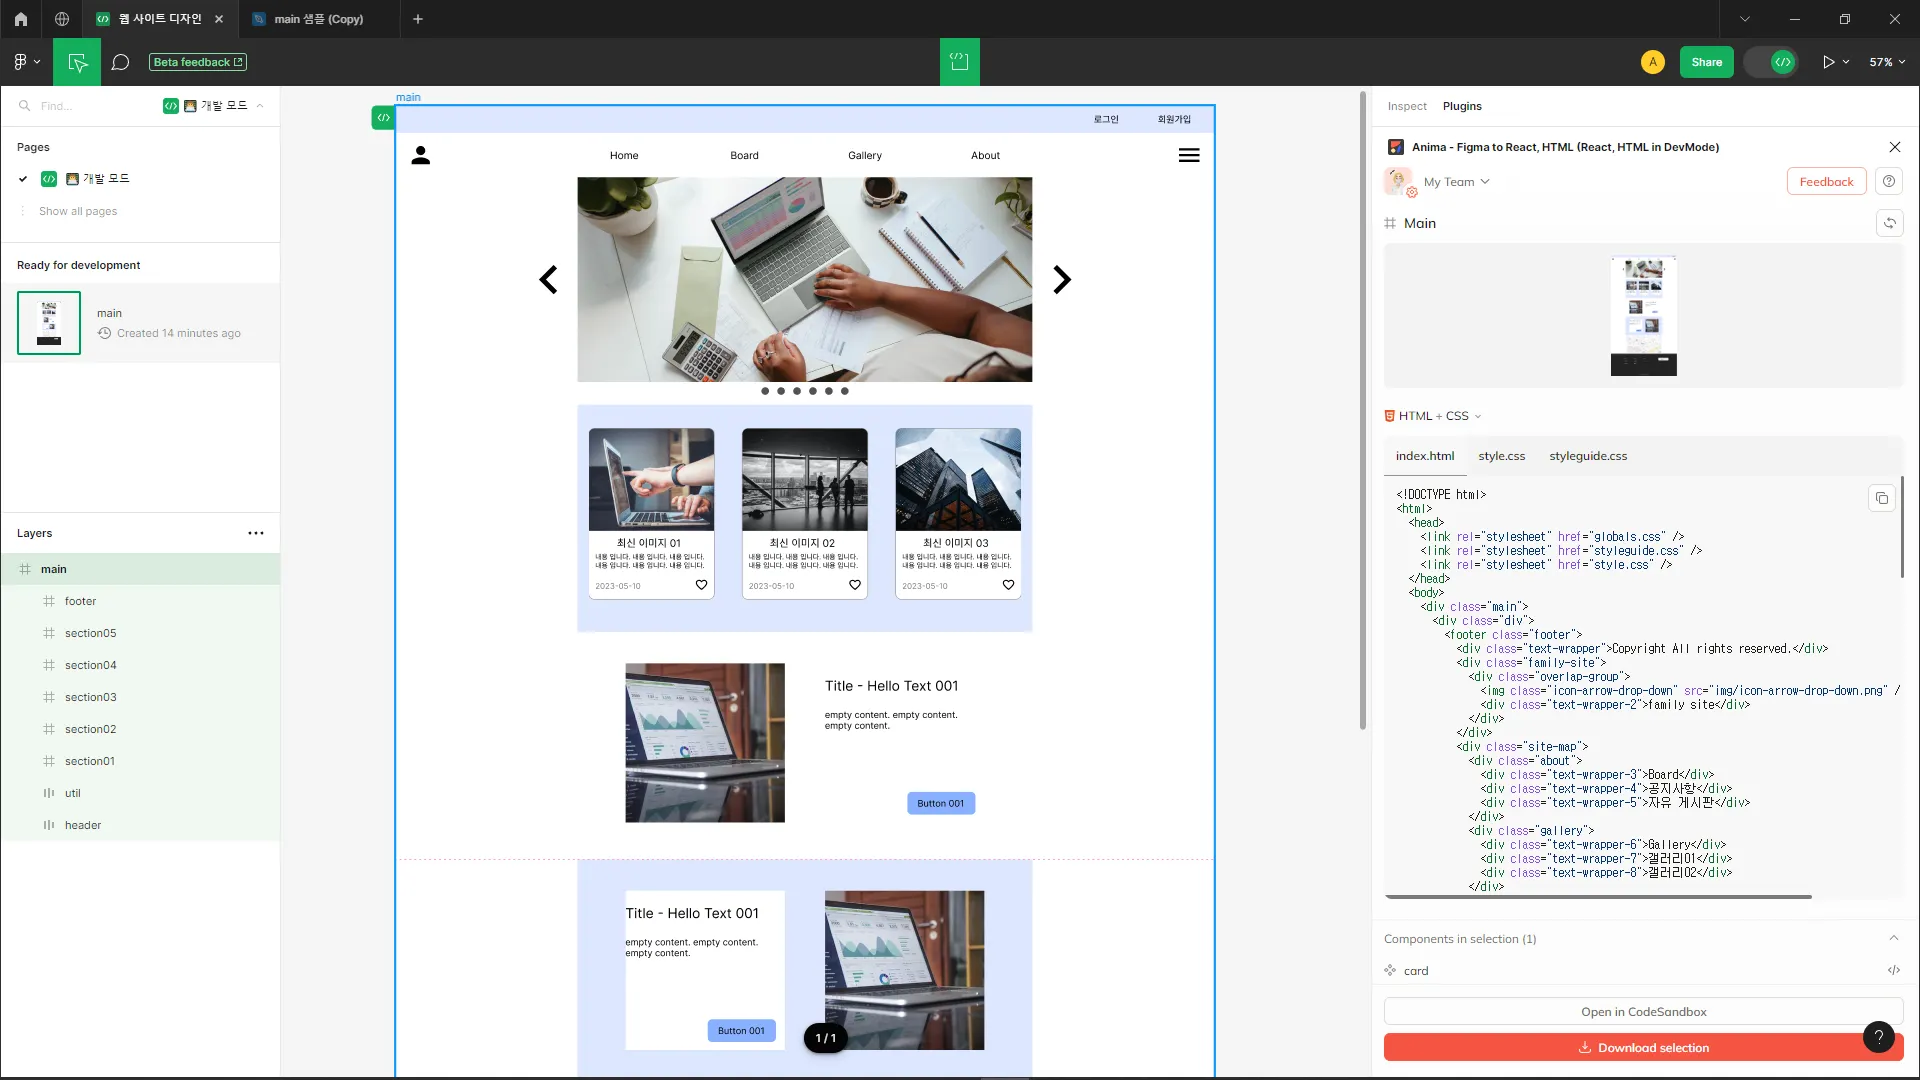Viewport: 1920px width, 1080px height.
Task: Select the Move tool in toolbar
Action: pyautogui.click(x=77, y=62)
